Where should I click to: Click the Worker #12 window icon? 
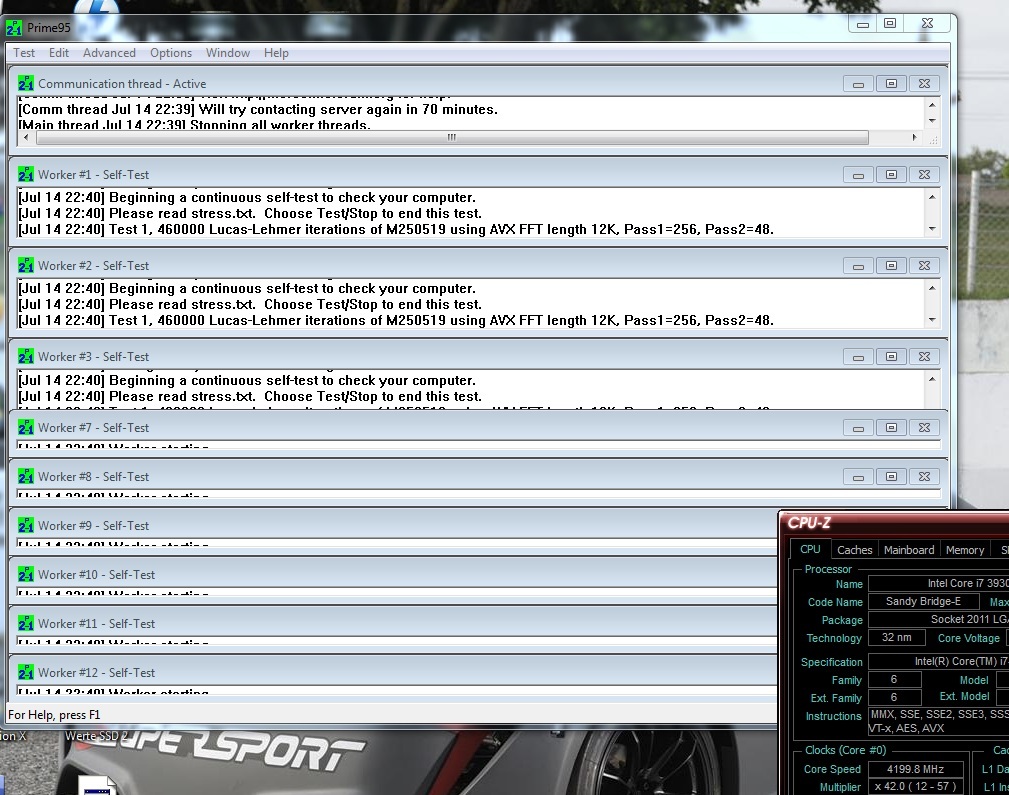click(x=26, y=672)
